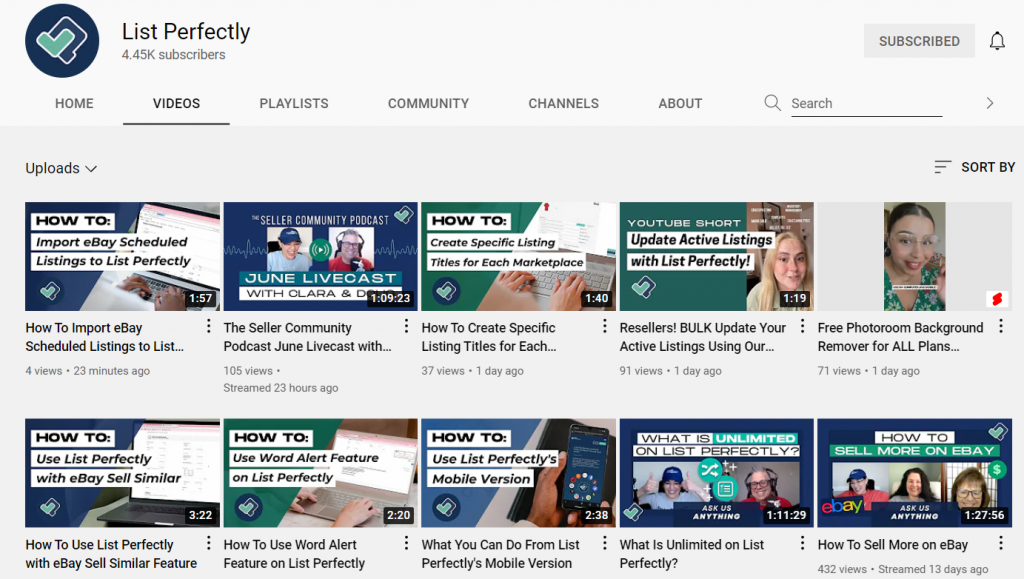The image size is (1024, 579).
Task: Open 'Free Photoroom Background Remover' title link
Action: [x=900, y=337]
